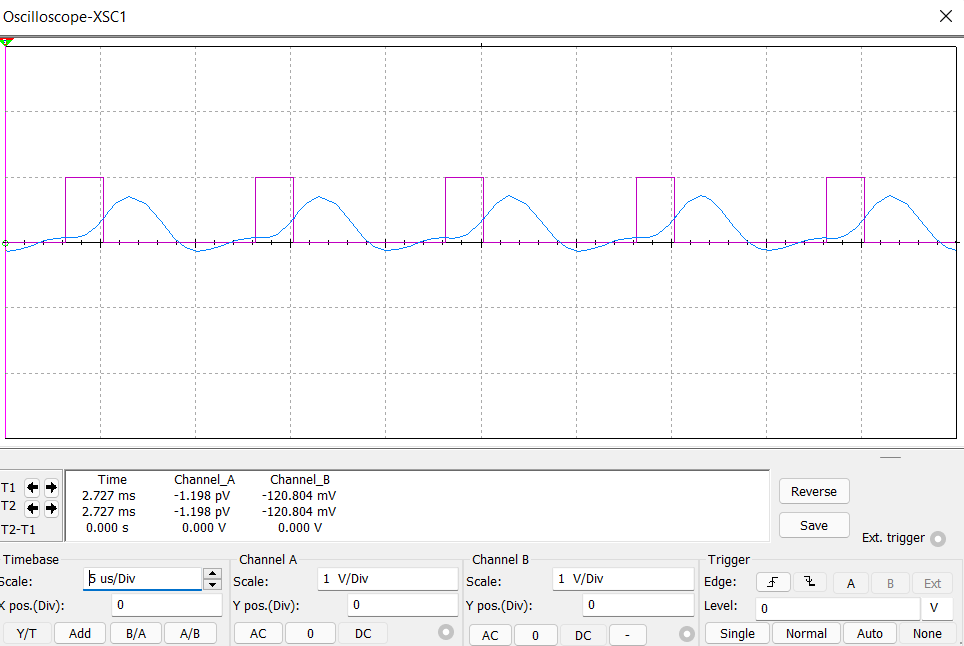Click Channel B terminal indicator
The width and height of the screenshot is (964, 646).
pyautogui.click(x=687, y=634)
